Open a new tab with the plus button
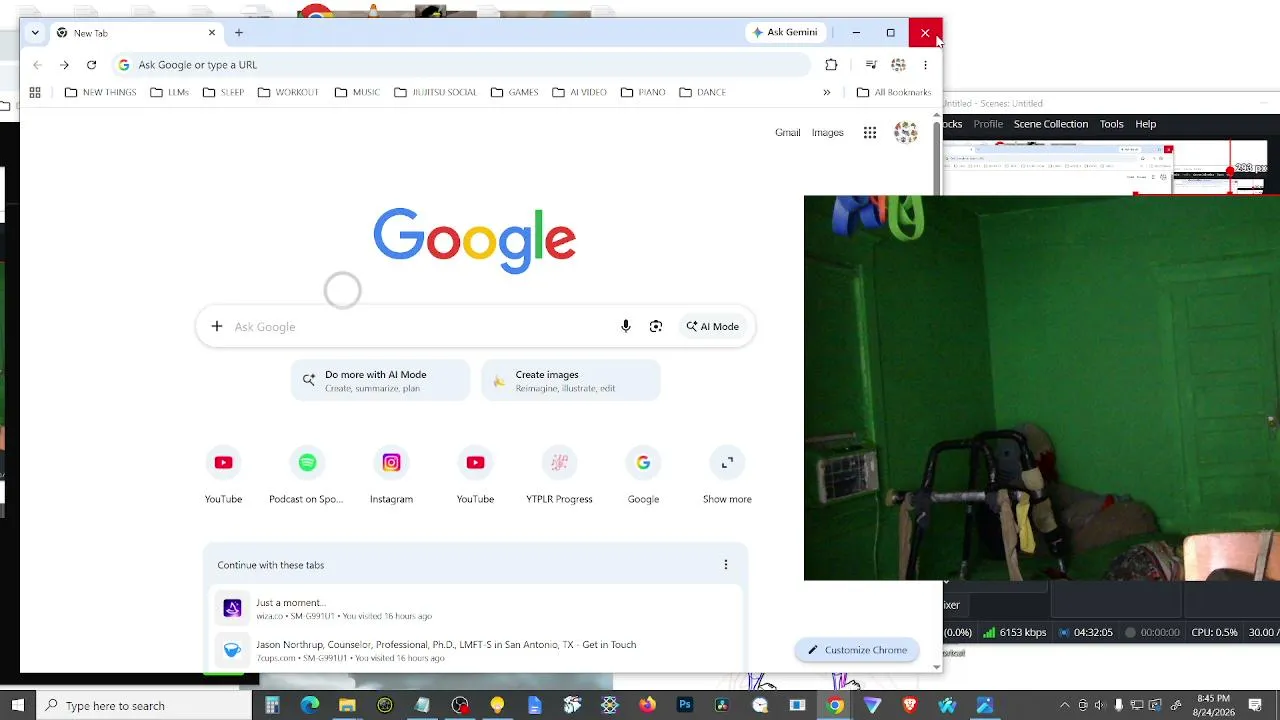 click(x=239, y=33)
